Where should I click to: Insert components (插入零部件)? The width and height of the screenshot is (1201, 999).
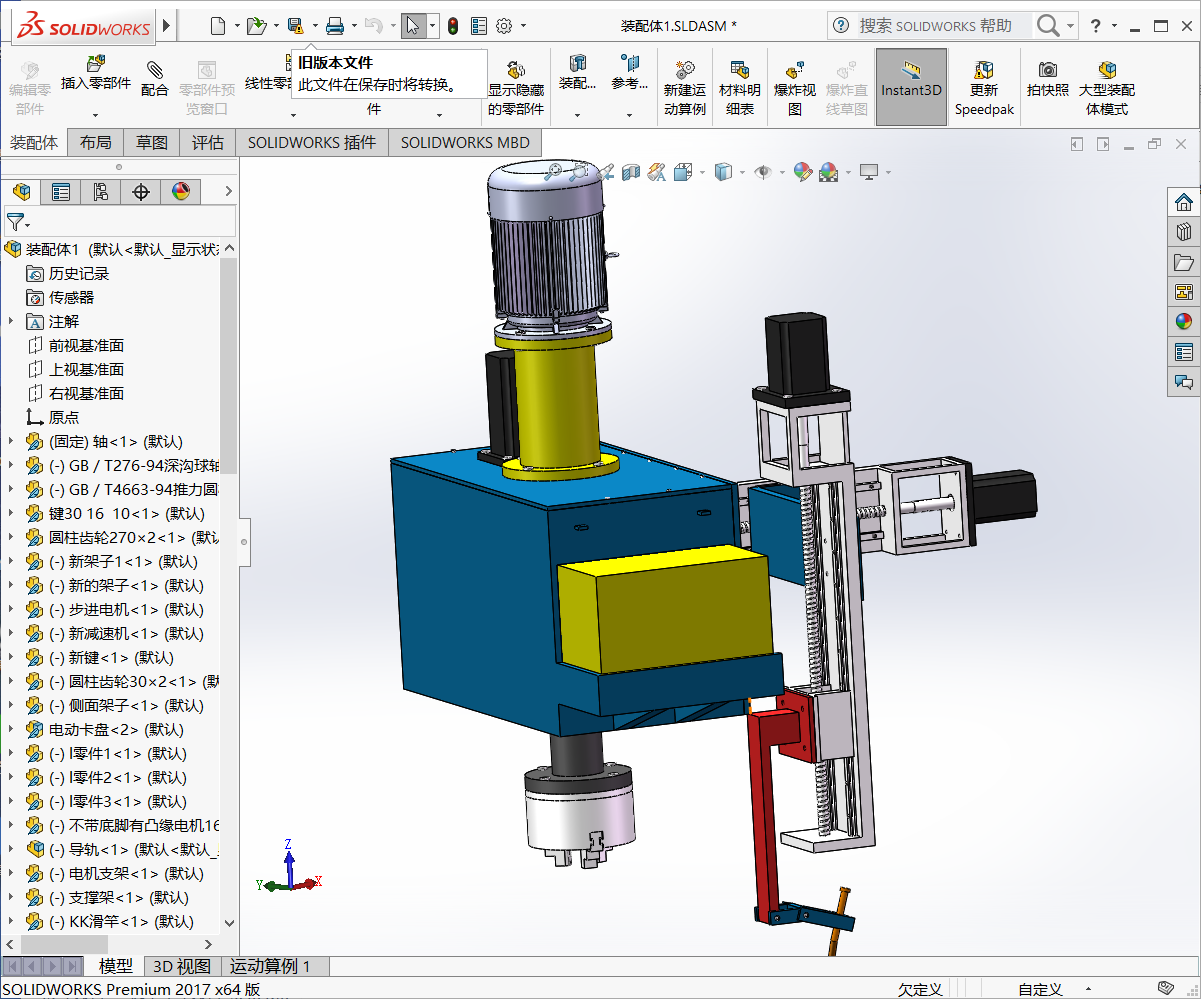(x=96, y=74)
